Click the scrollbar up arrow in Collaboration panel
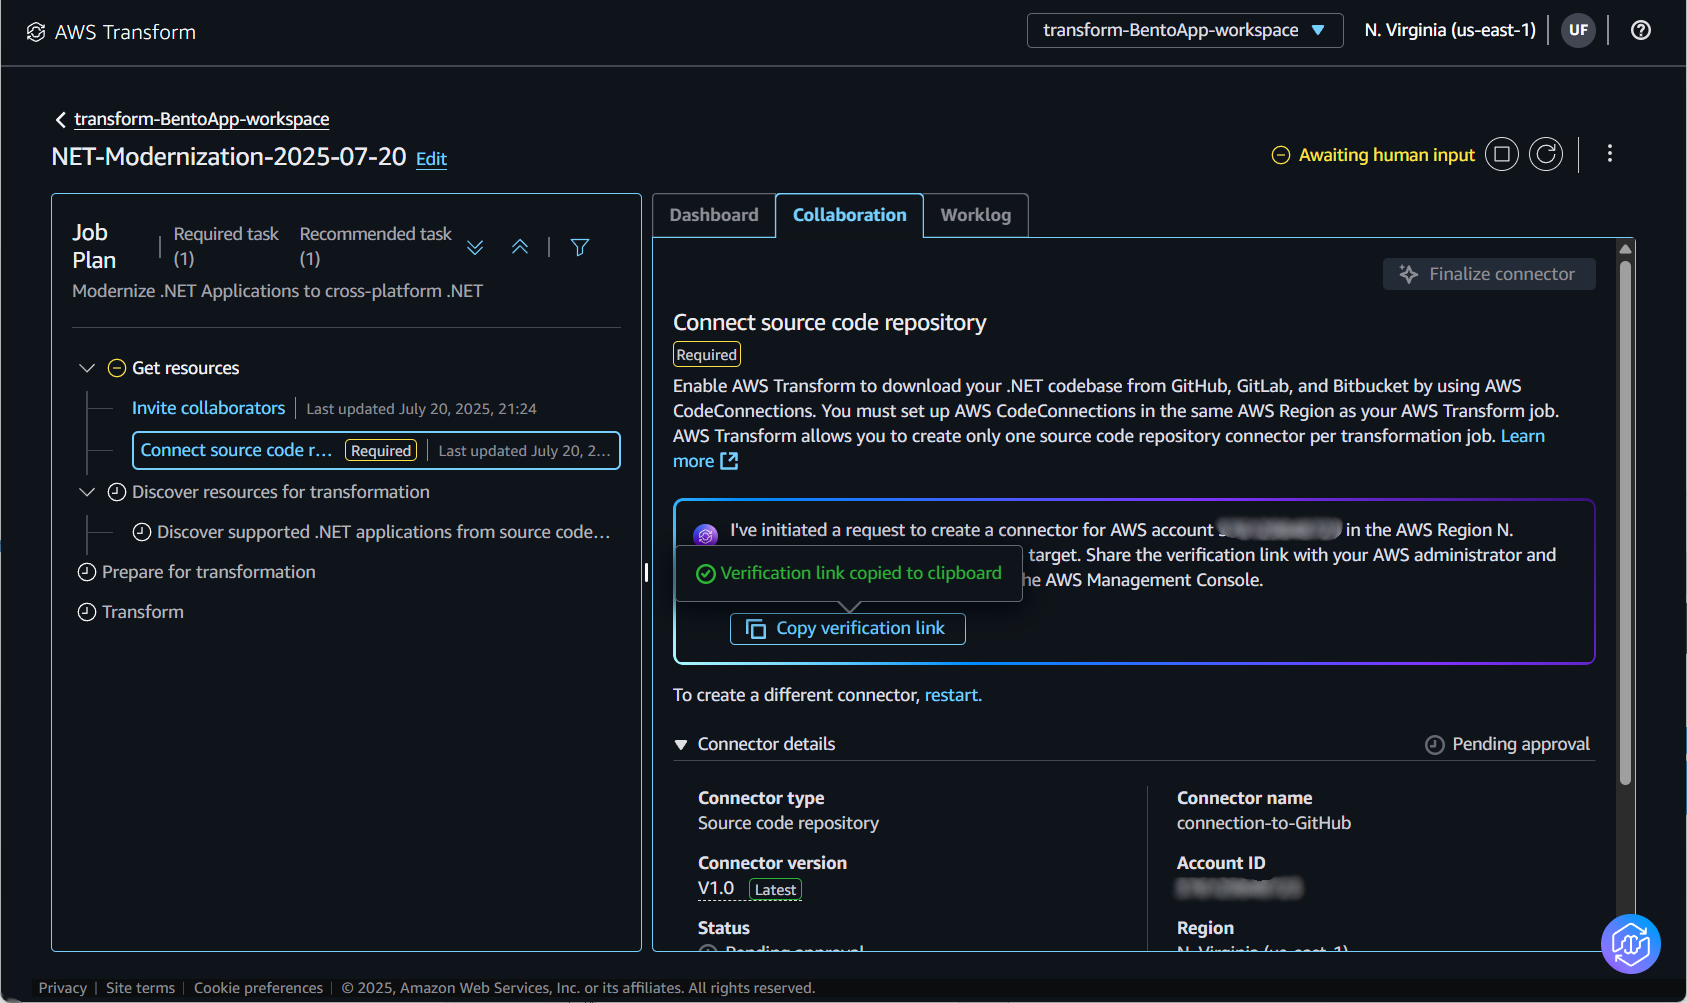Viewport: 1687px width, 1003px height. coord(1625,249)
